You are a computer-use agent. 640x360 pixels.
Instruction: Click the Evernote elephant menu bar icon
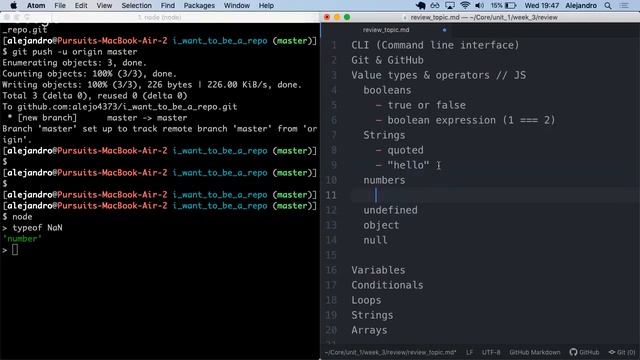pos(420,5)
